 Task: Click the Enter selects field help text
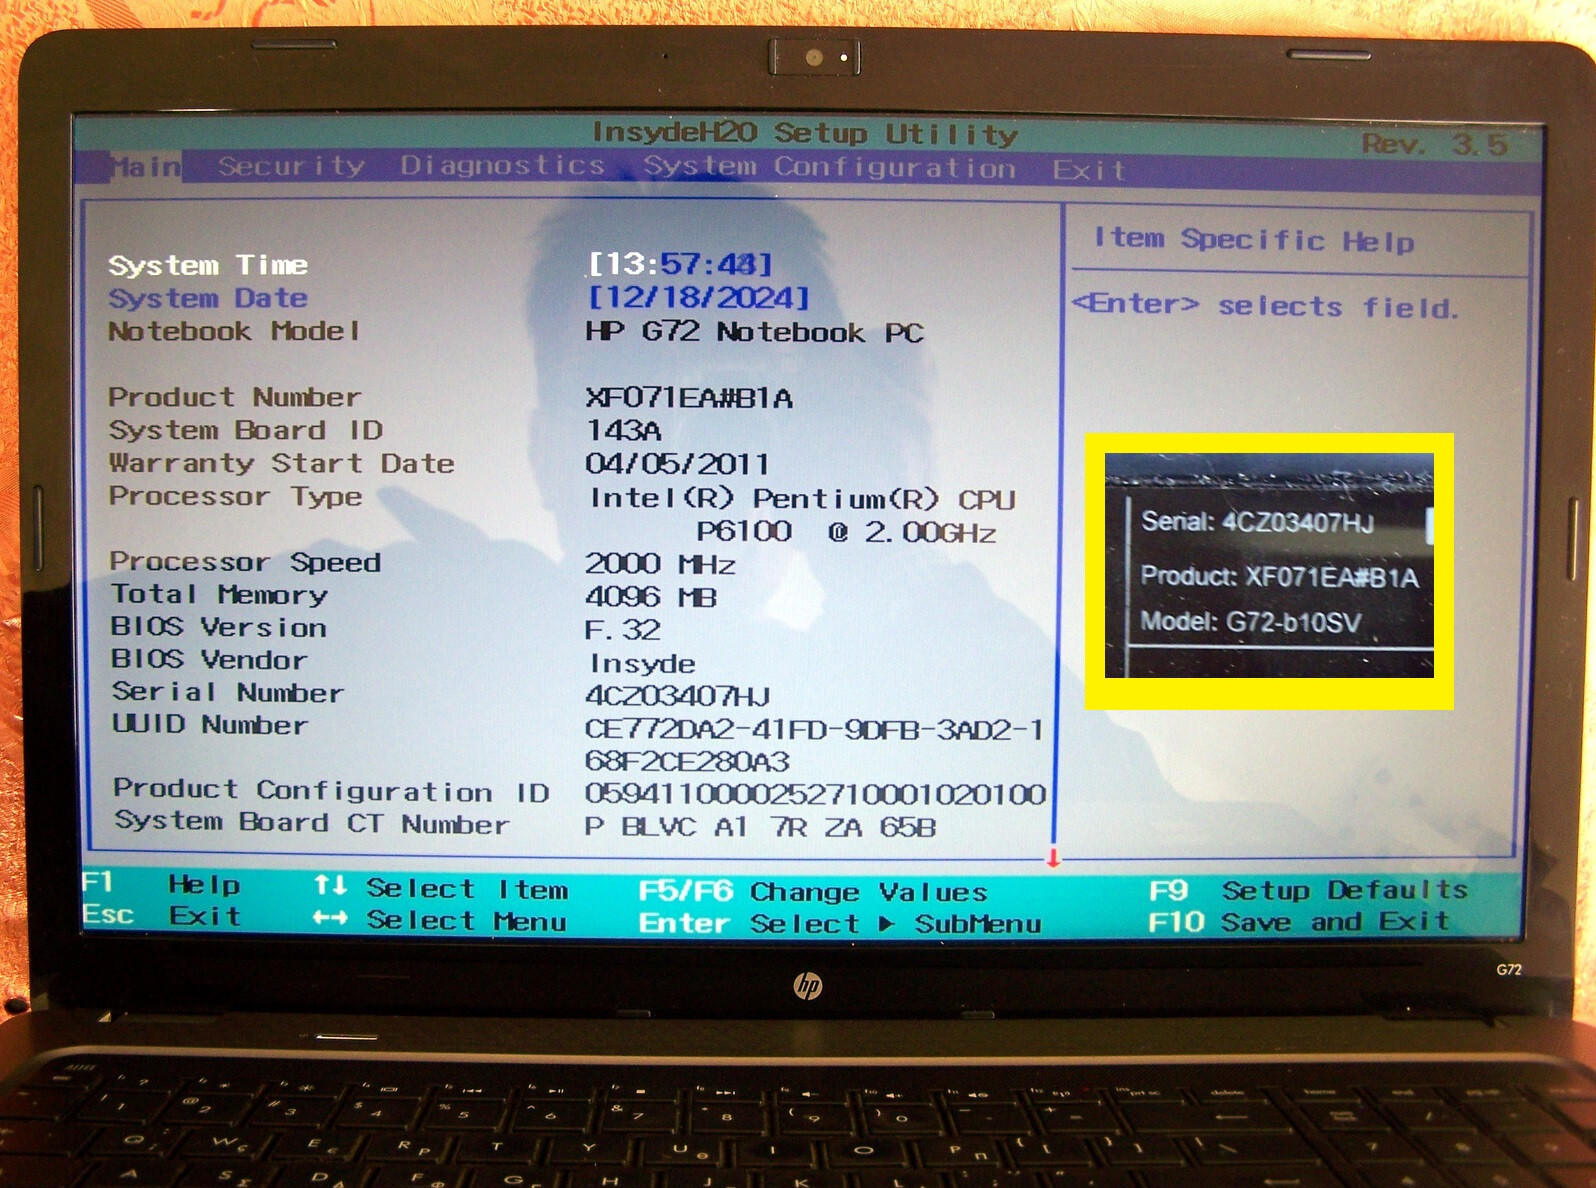click(1265, 305)
